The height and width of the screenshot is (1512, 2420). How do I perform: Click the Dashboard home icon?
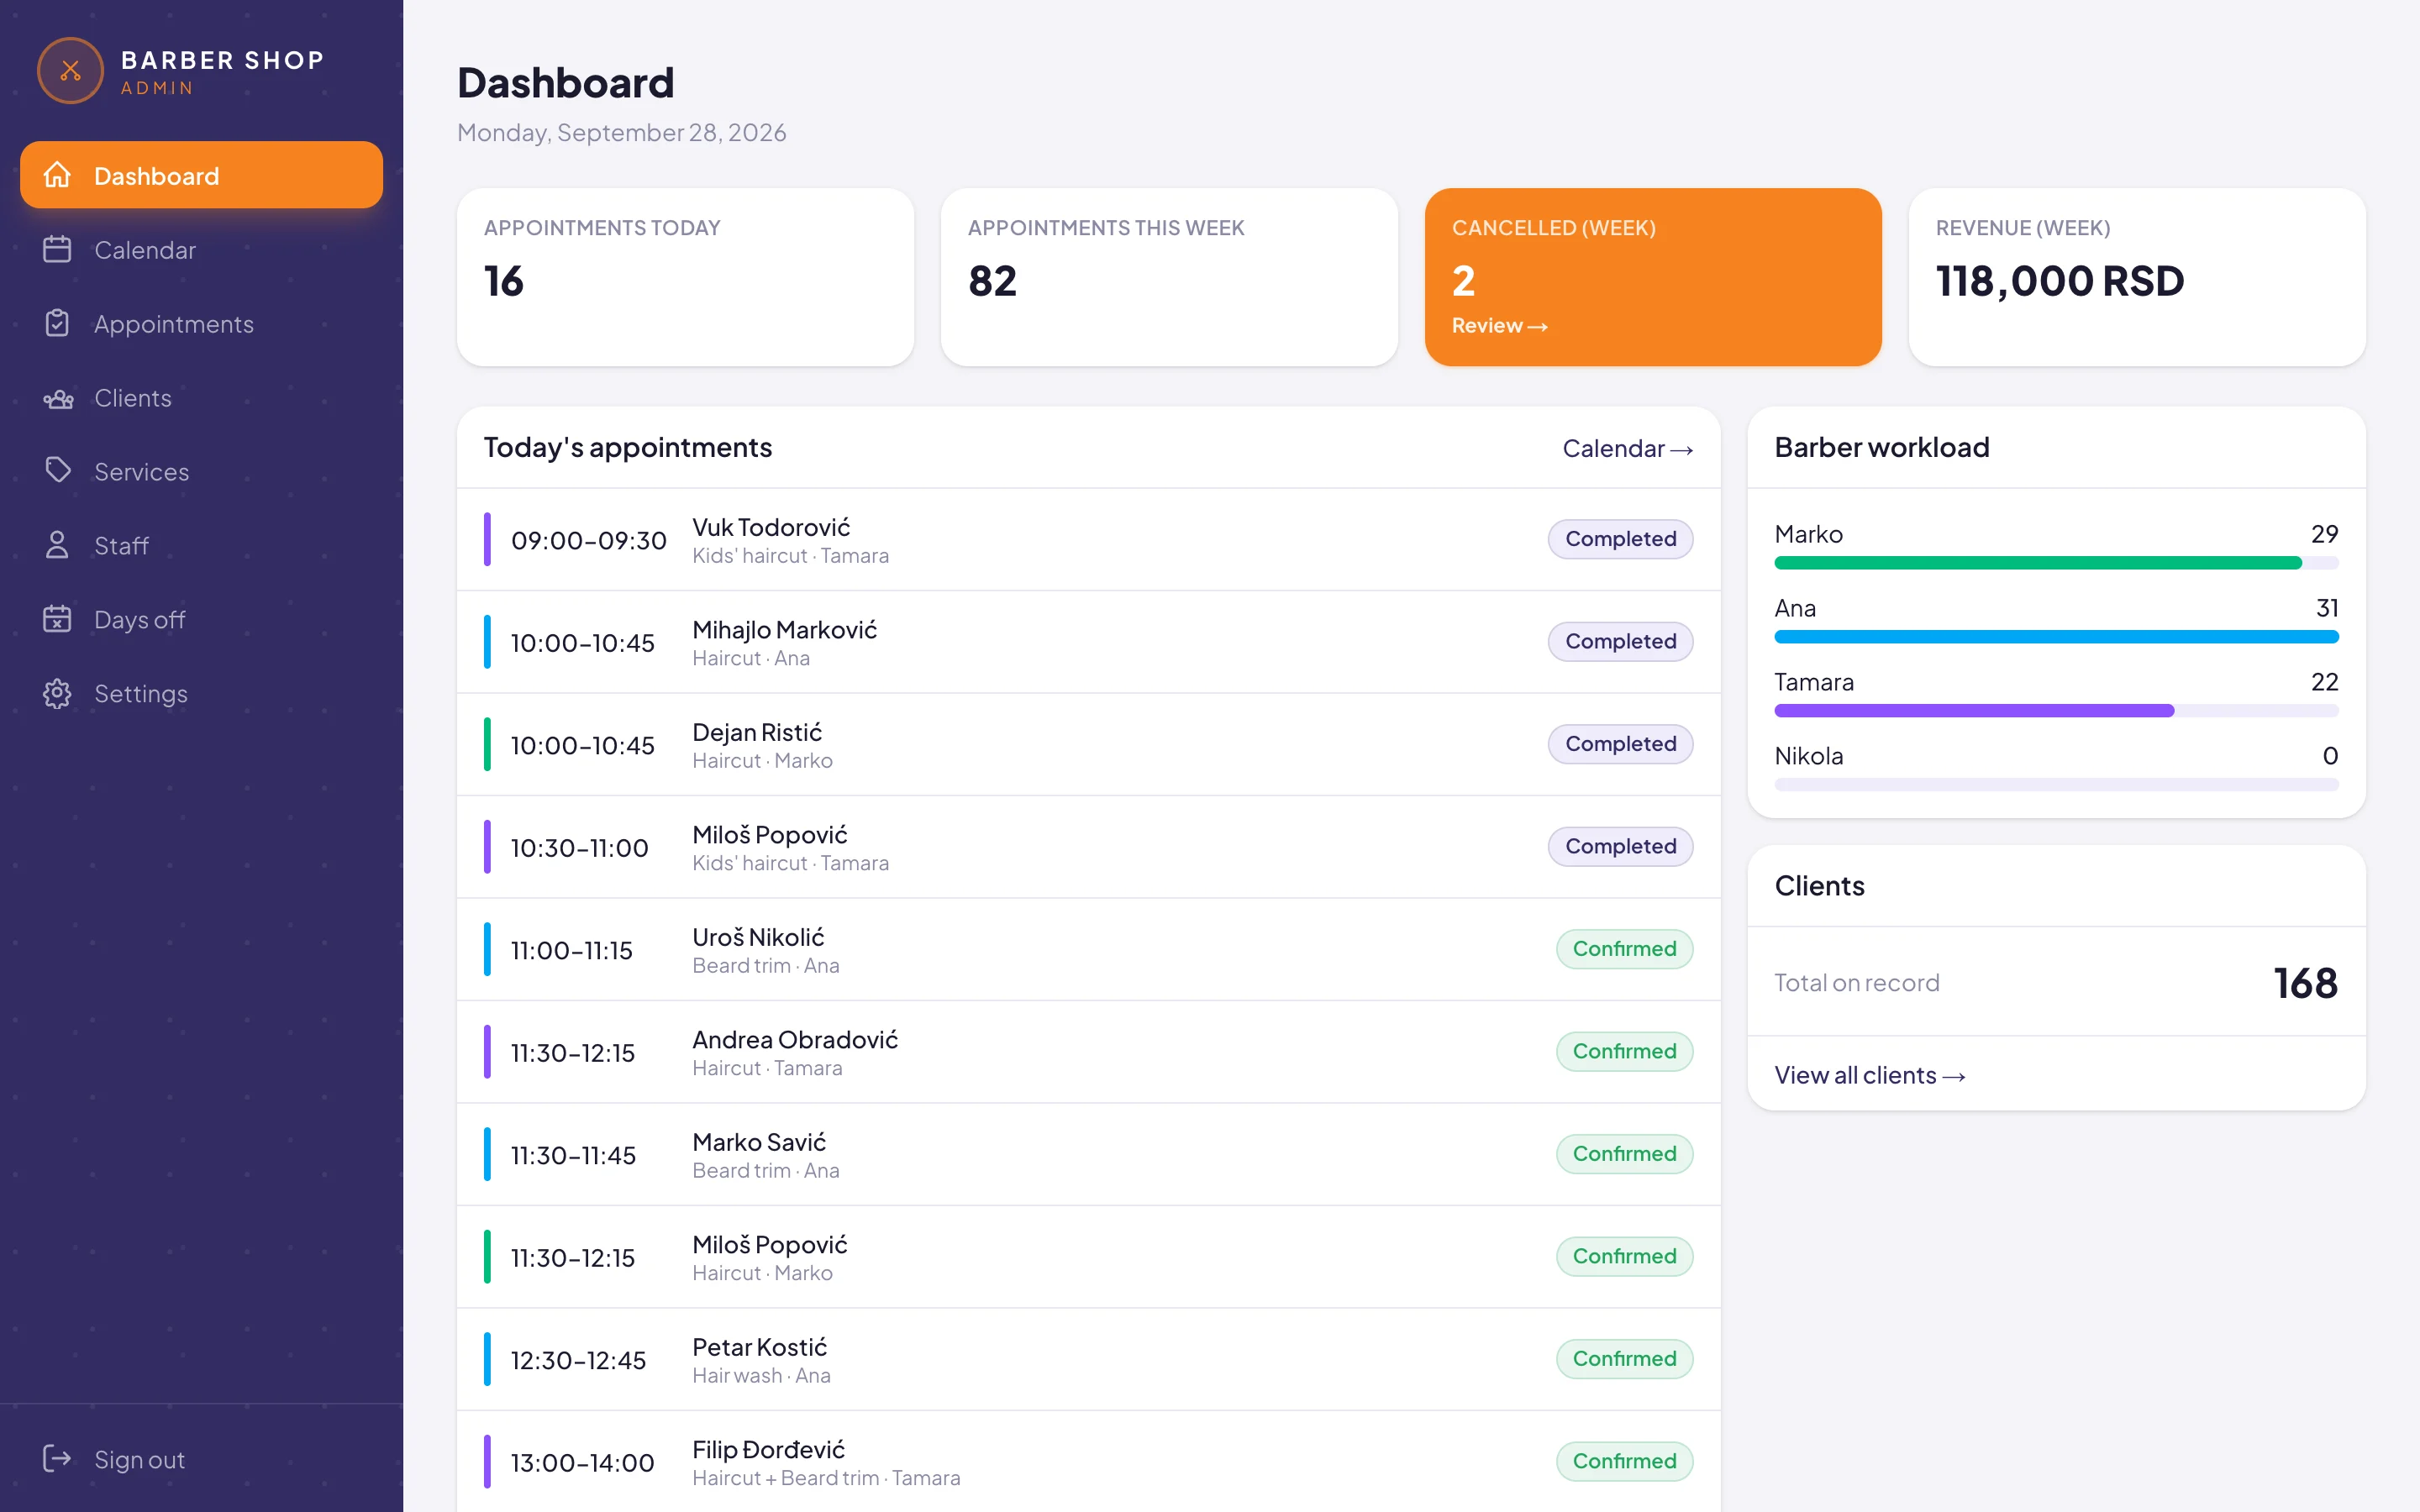pos(57,175)
